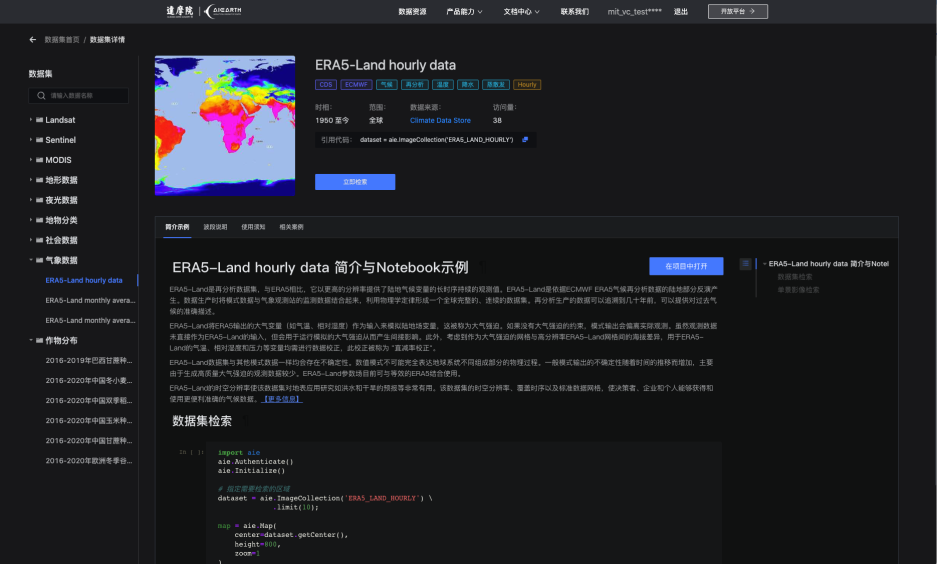The image size is (937, 564).
Task: Switch to the 相关案例 tab
Action: click(x=291, y=227)
